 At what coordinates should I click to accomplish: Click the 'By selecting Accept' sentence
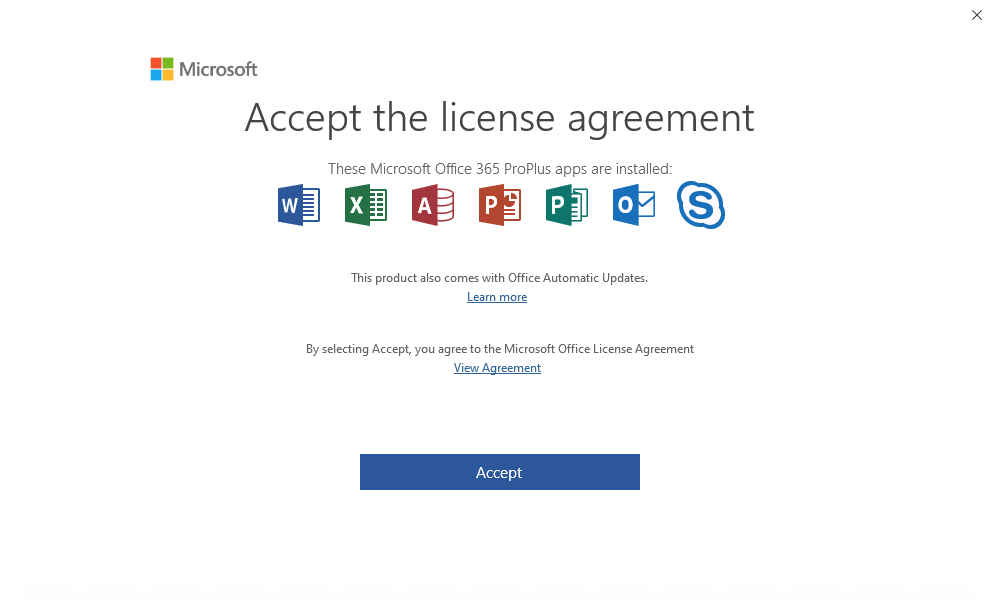(499, 349)
